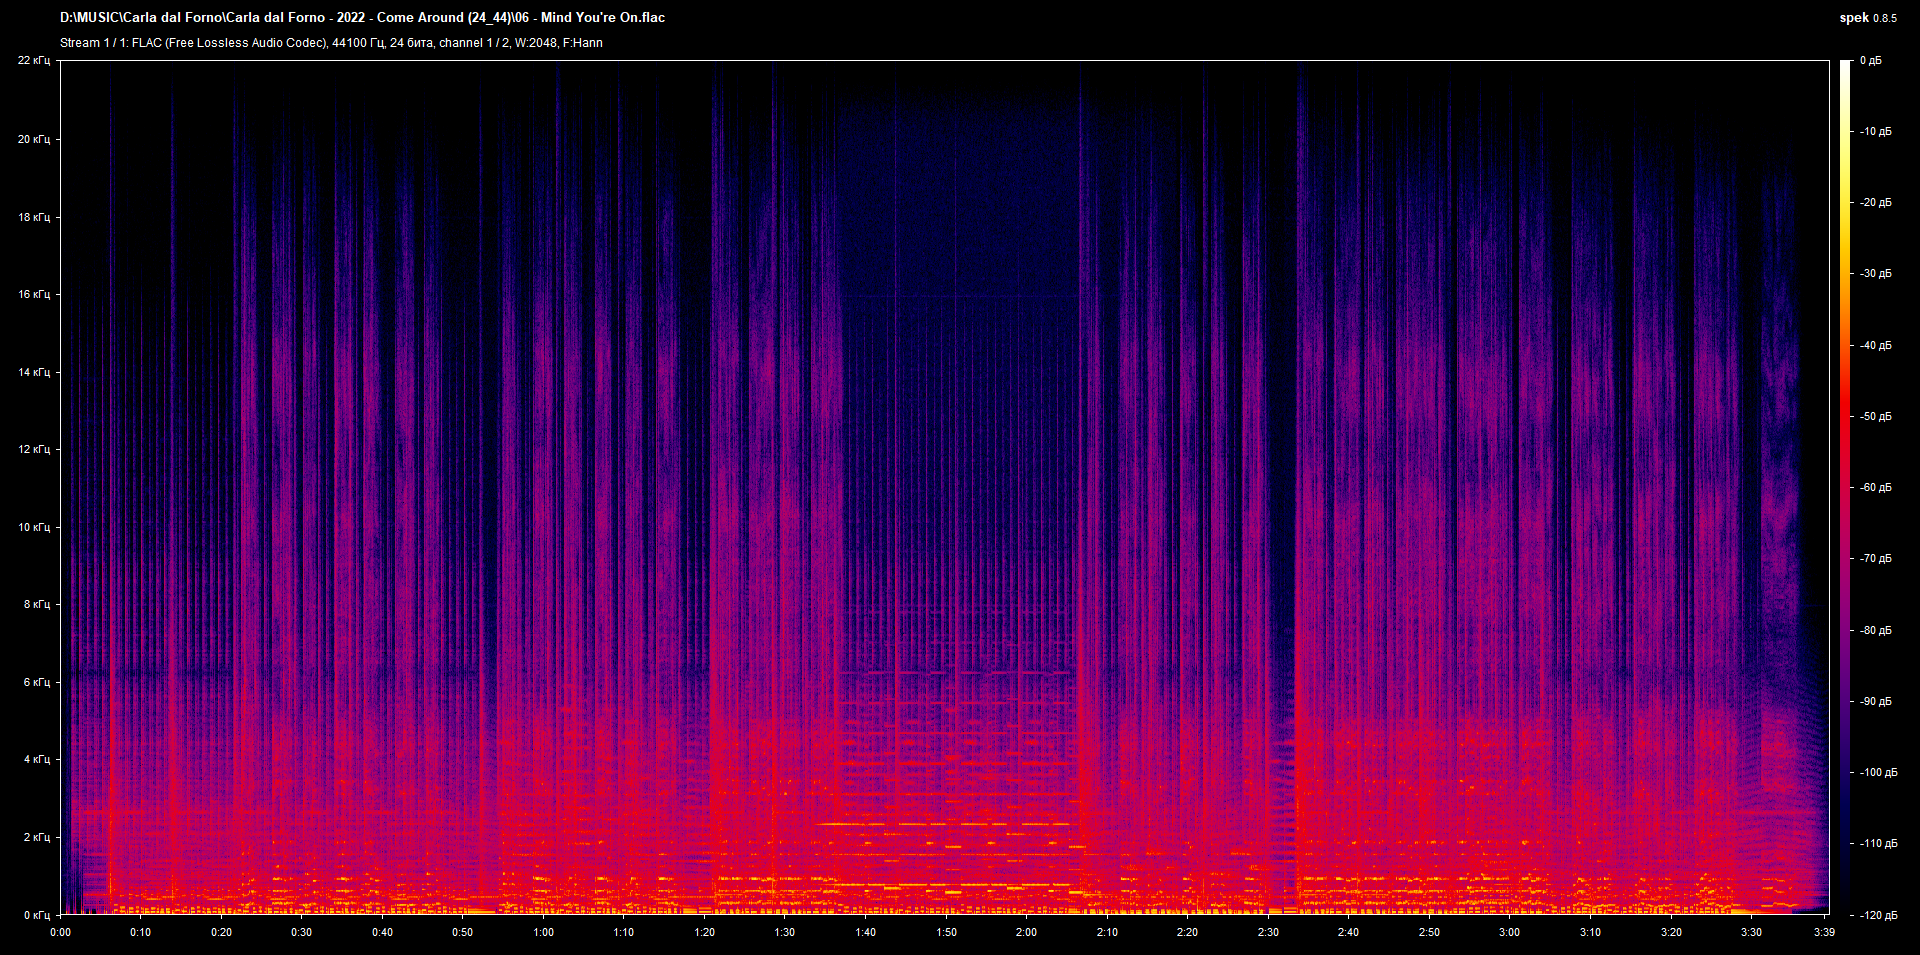Click the file path title text
1920x955 pixels.
(x=362, y=17)
